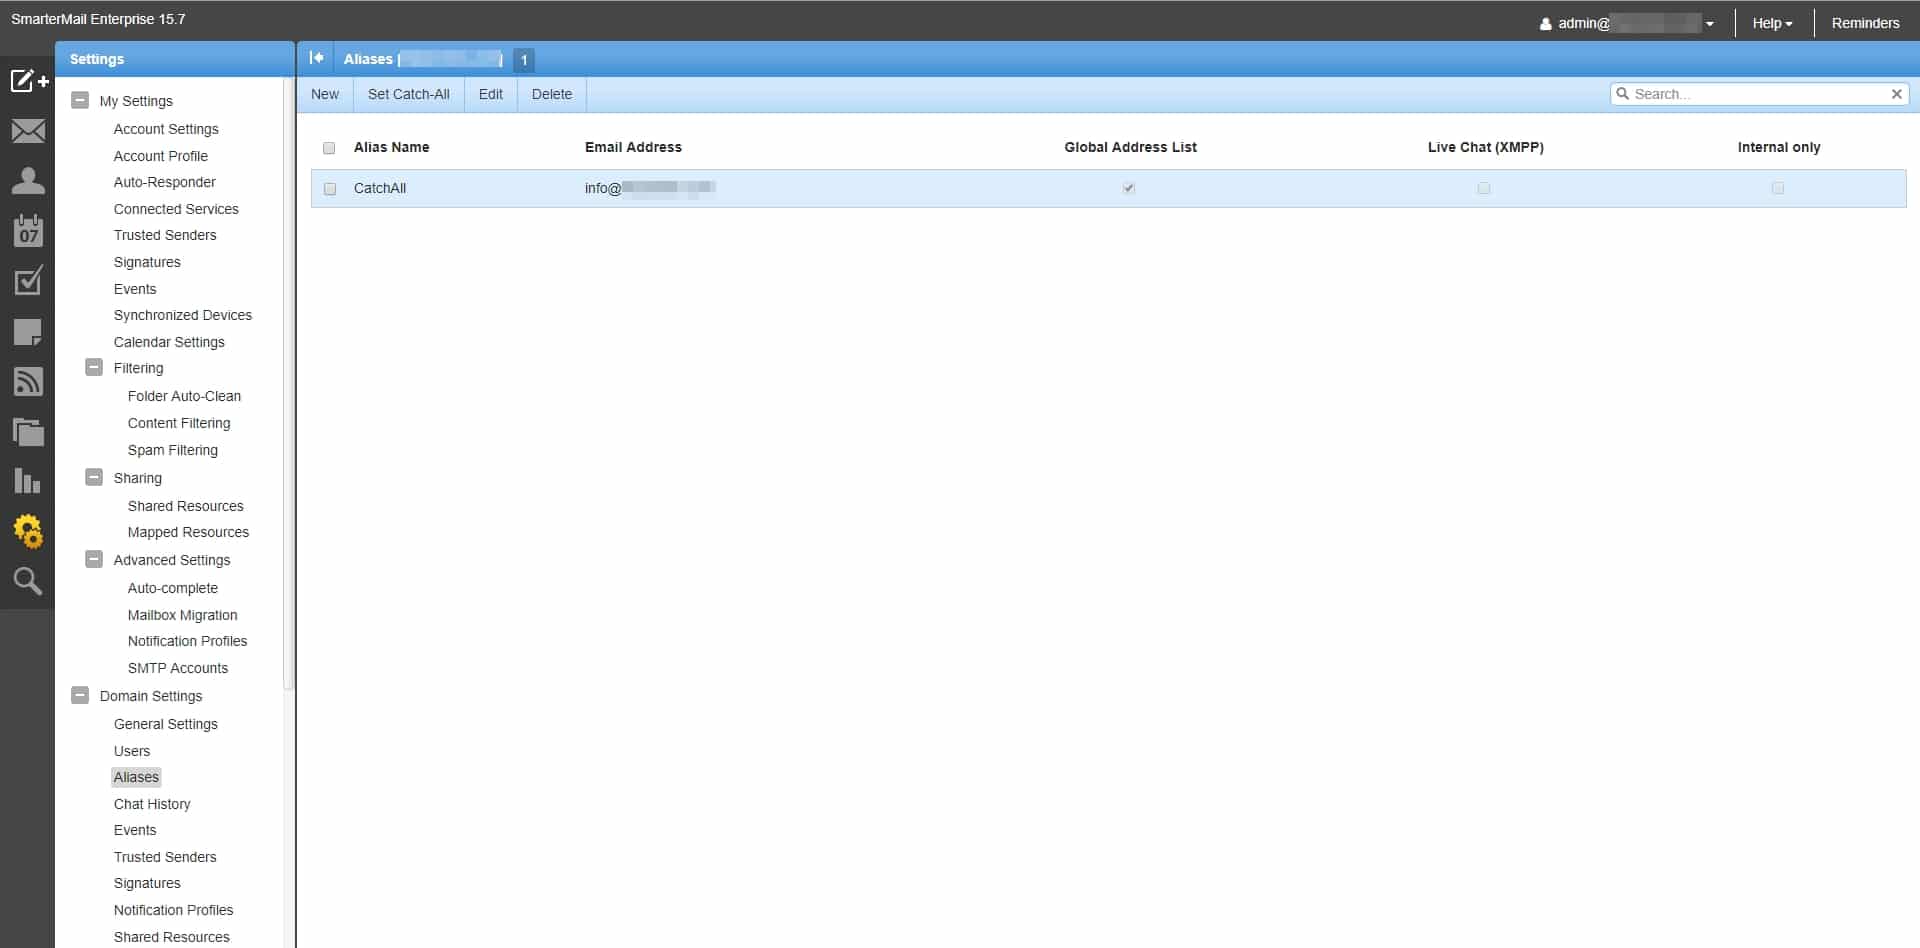Open the RSS Feeds icon

[x=28, y=381]
